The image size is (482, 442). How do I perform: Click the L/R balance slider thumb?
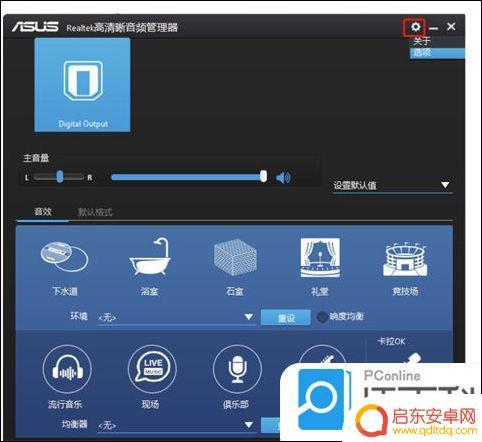click(x=60, y=177)
